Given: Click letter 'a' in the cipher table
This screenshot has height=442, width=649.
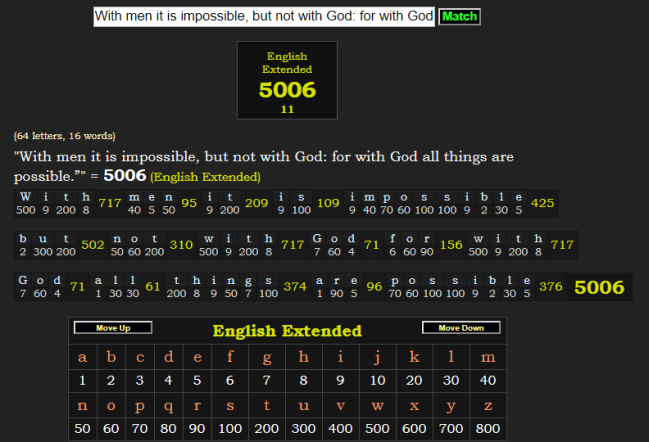Looking at the screenshot, I should click(x=82, y=357).
